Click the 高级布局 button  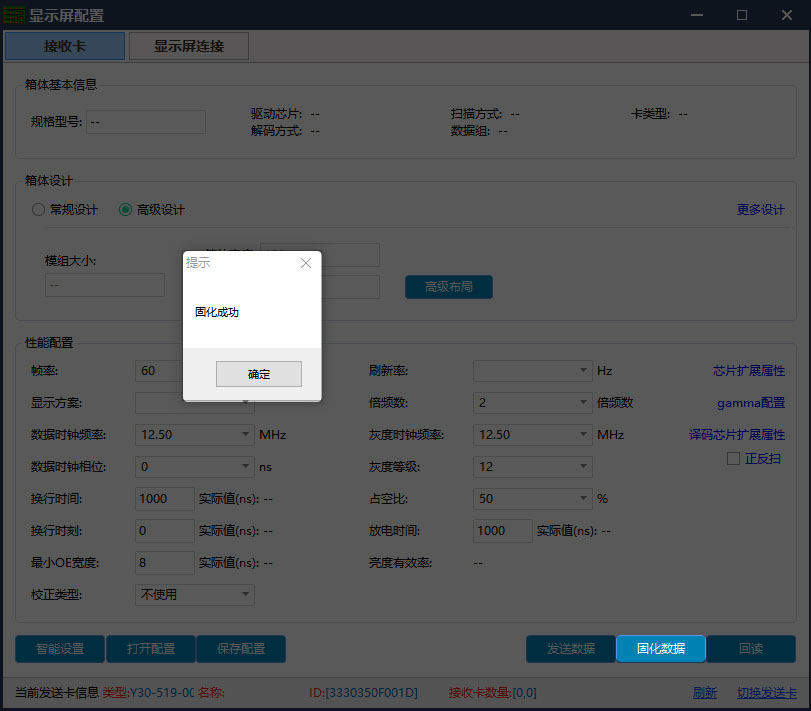(448, 286)
